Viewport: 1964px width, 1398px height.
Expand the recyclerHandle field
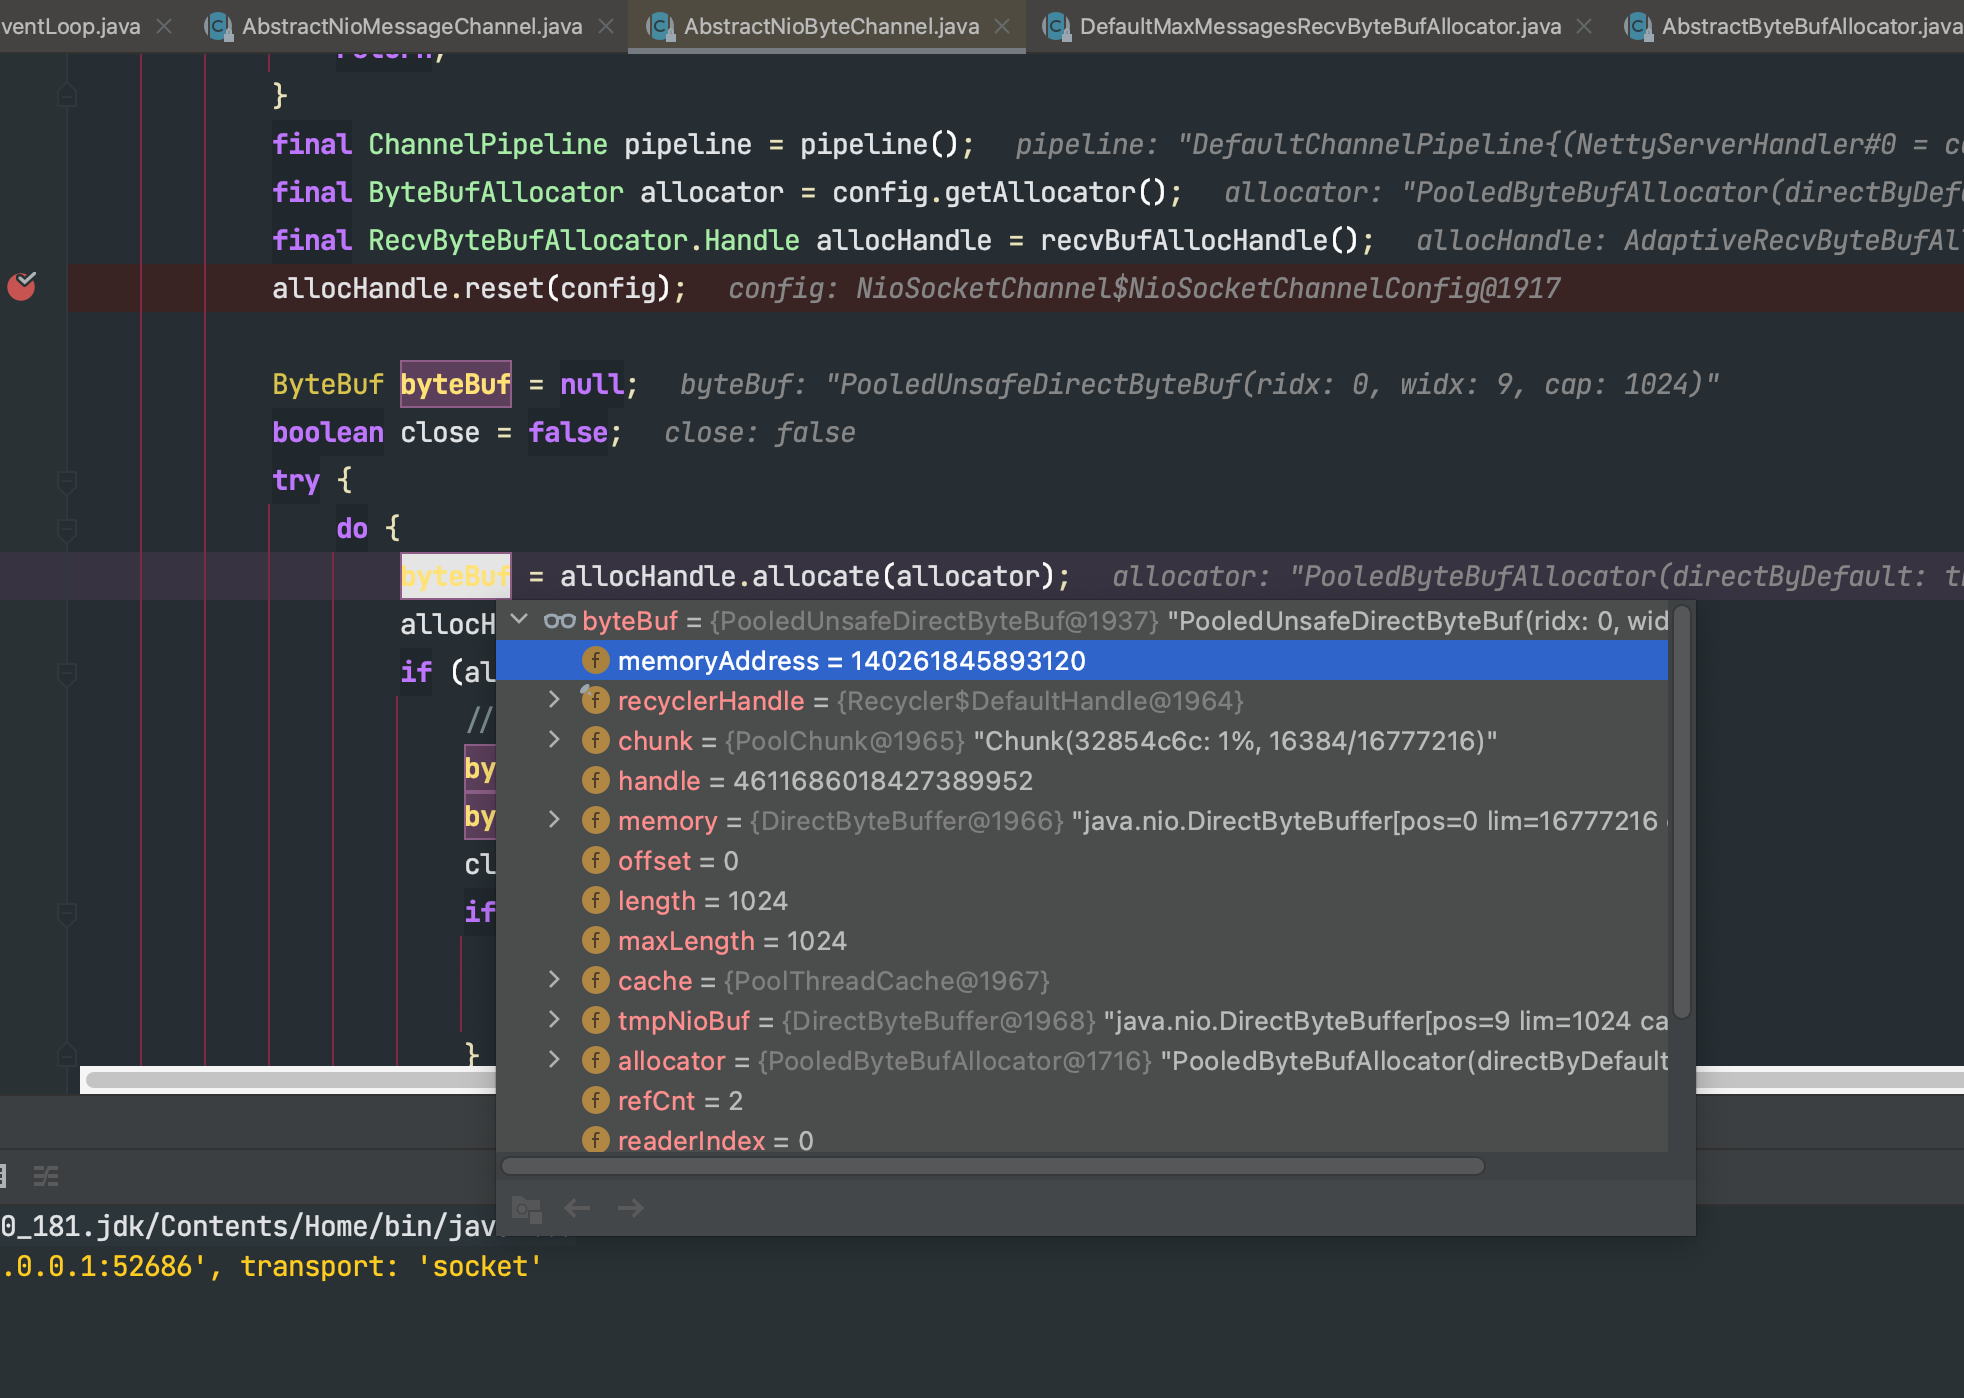coord(555,700)
